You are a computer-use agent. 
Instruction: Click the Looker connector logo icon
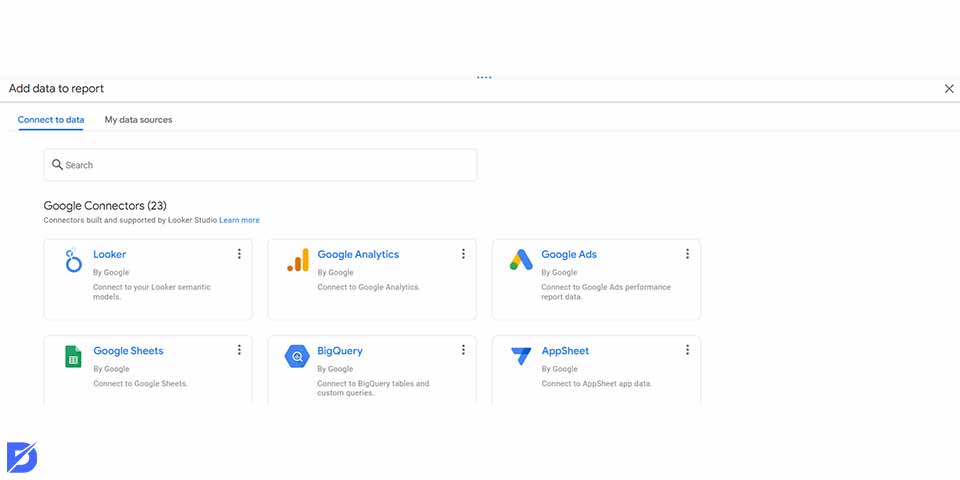[x=73, y=260]
